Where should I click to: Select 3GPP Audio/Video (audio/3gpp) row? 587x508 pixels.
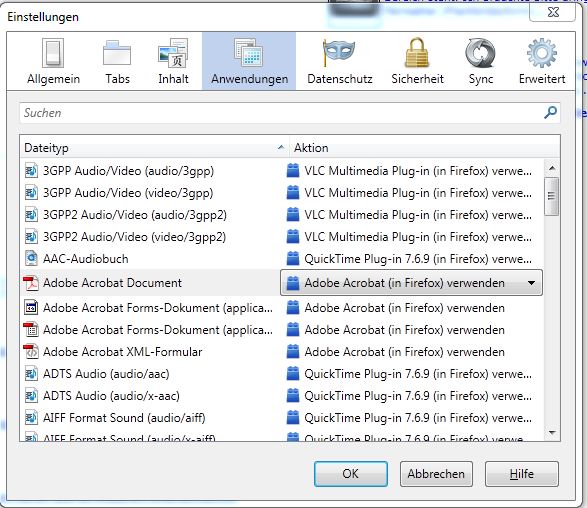pos(282,171)
